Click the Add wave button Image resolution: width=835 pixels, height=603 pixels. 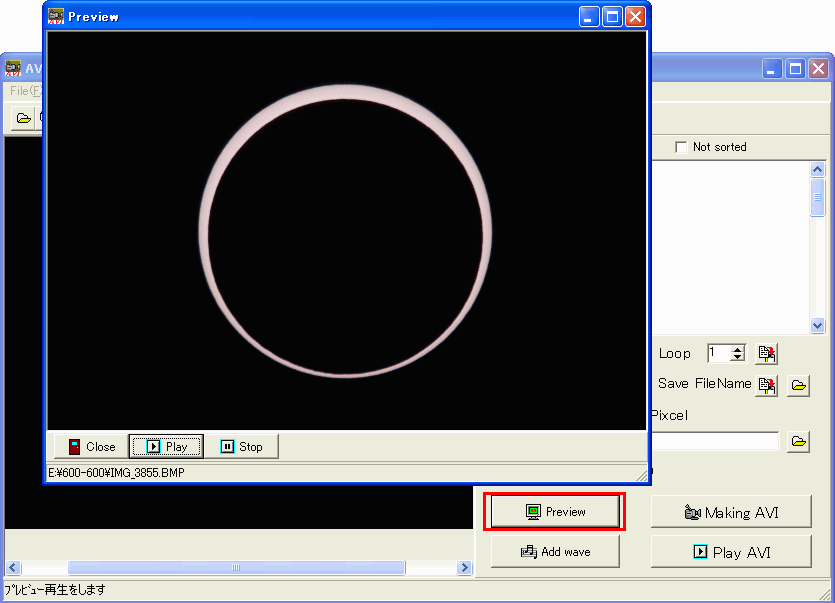(555, 551)
